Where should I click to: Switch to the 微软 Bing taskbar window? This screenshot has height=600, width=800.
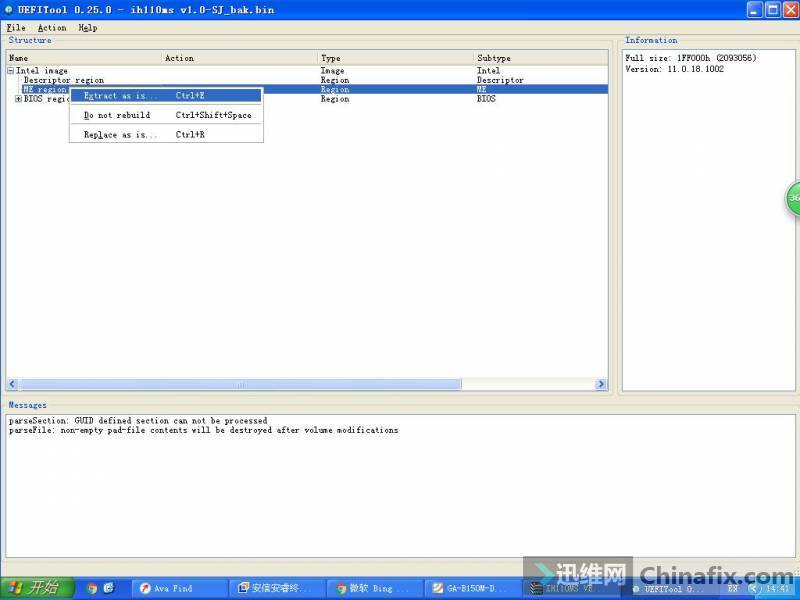tap(377, 588)
